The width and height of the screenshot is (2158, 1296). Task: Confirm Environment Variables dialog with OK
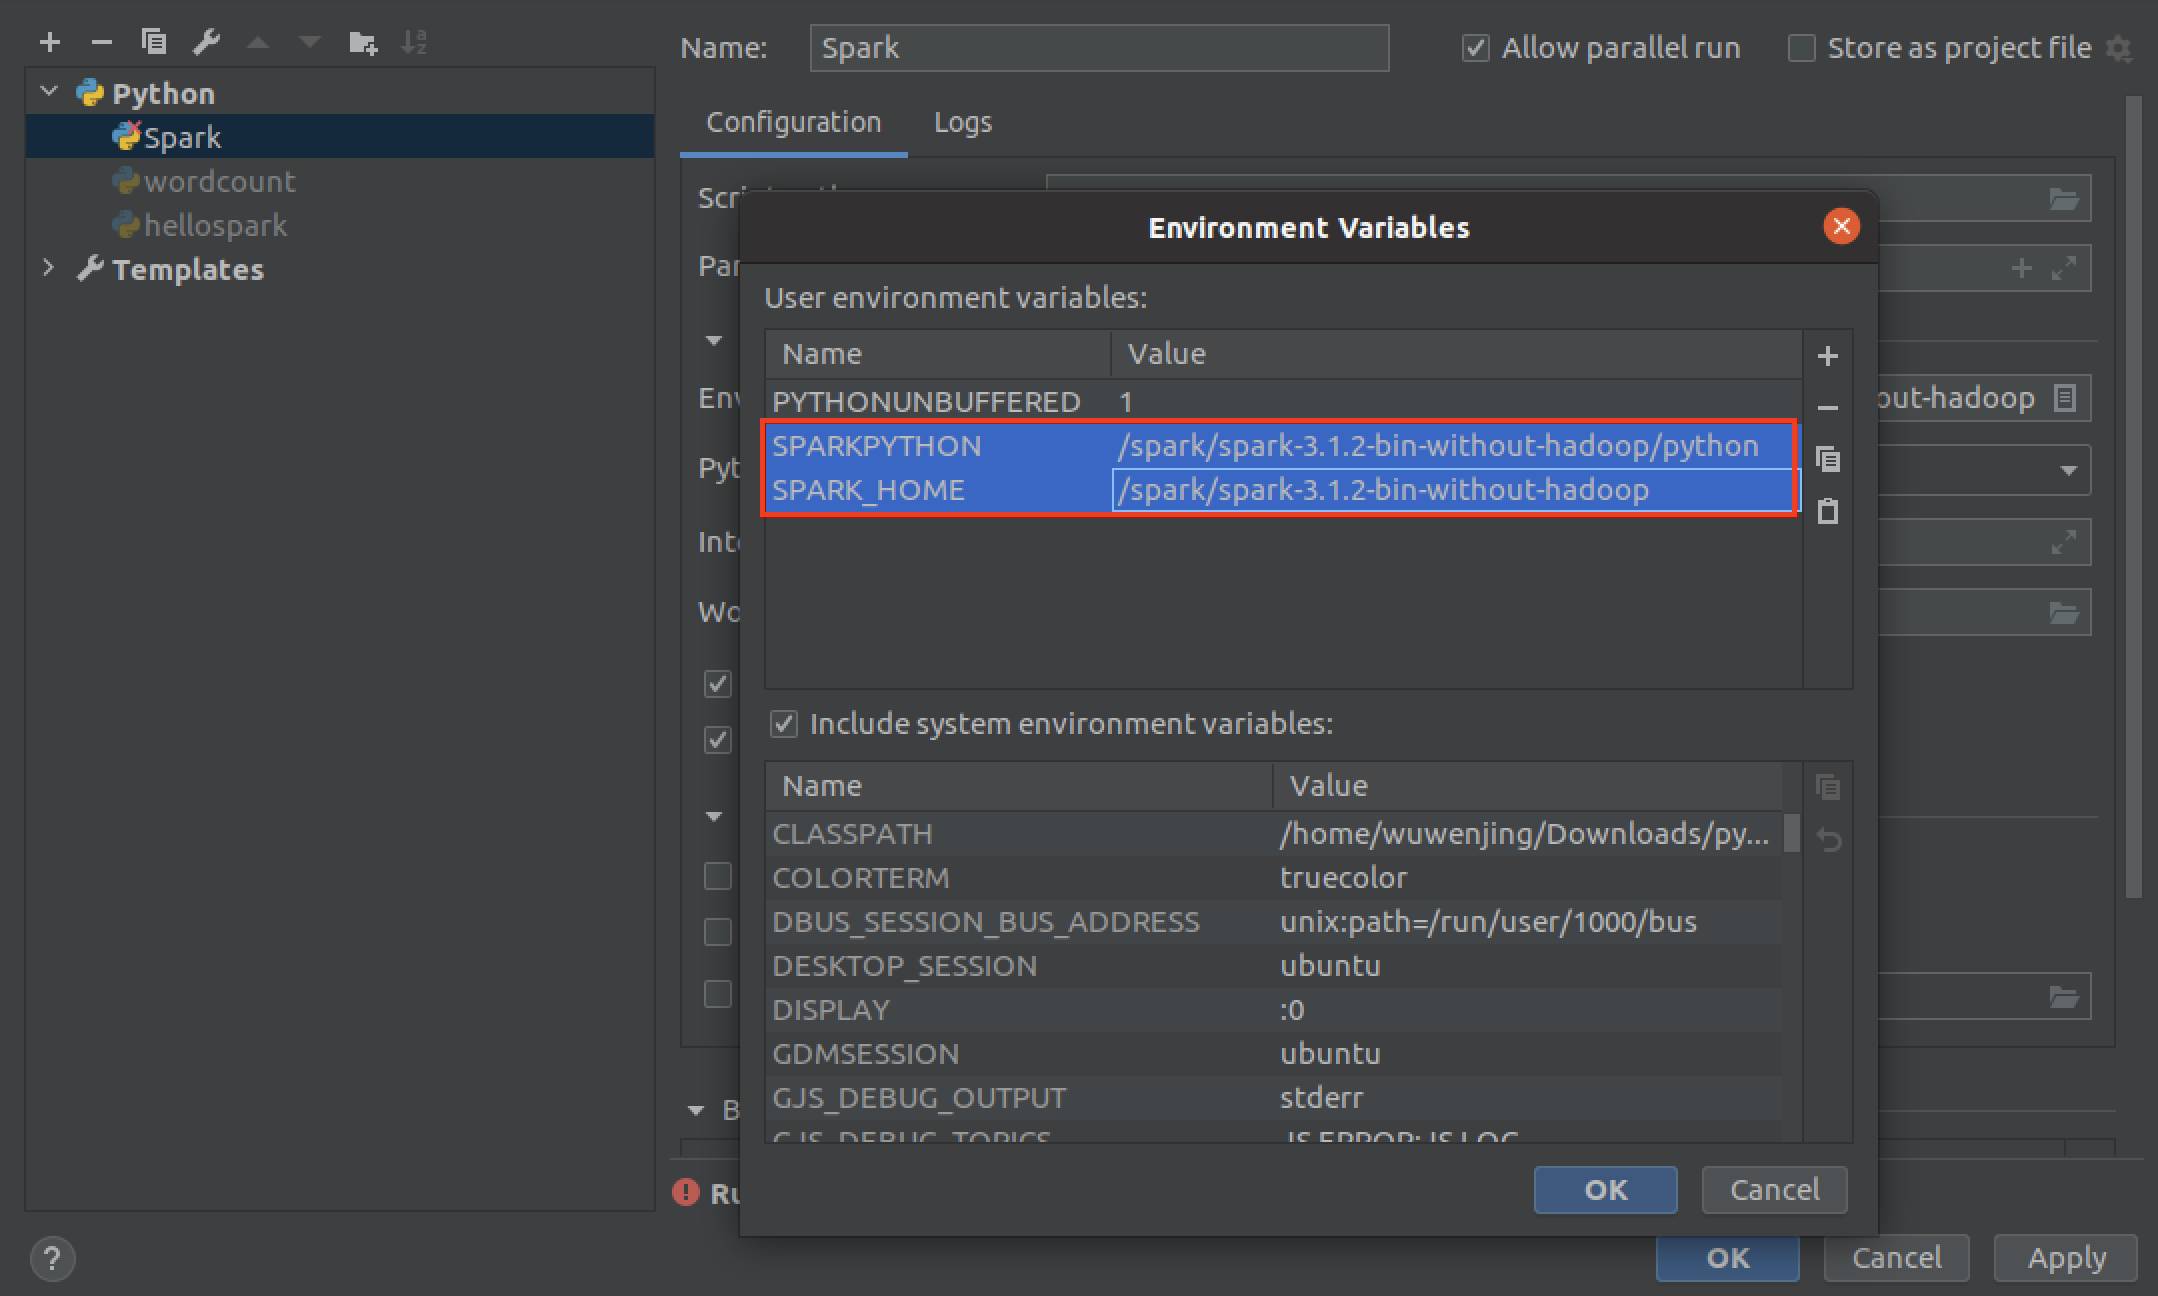(x=1604, y=1189)
